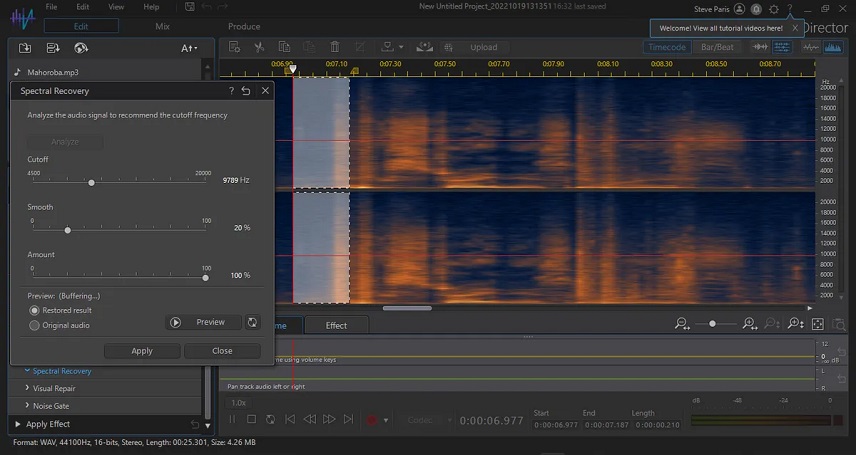Open the playback speed 1.0x selector
The height and width of the screenshot is (455, 856).
click(239, 403)
